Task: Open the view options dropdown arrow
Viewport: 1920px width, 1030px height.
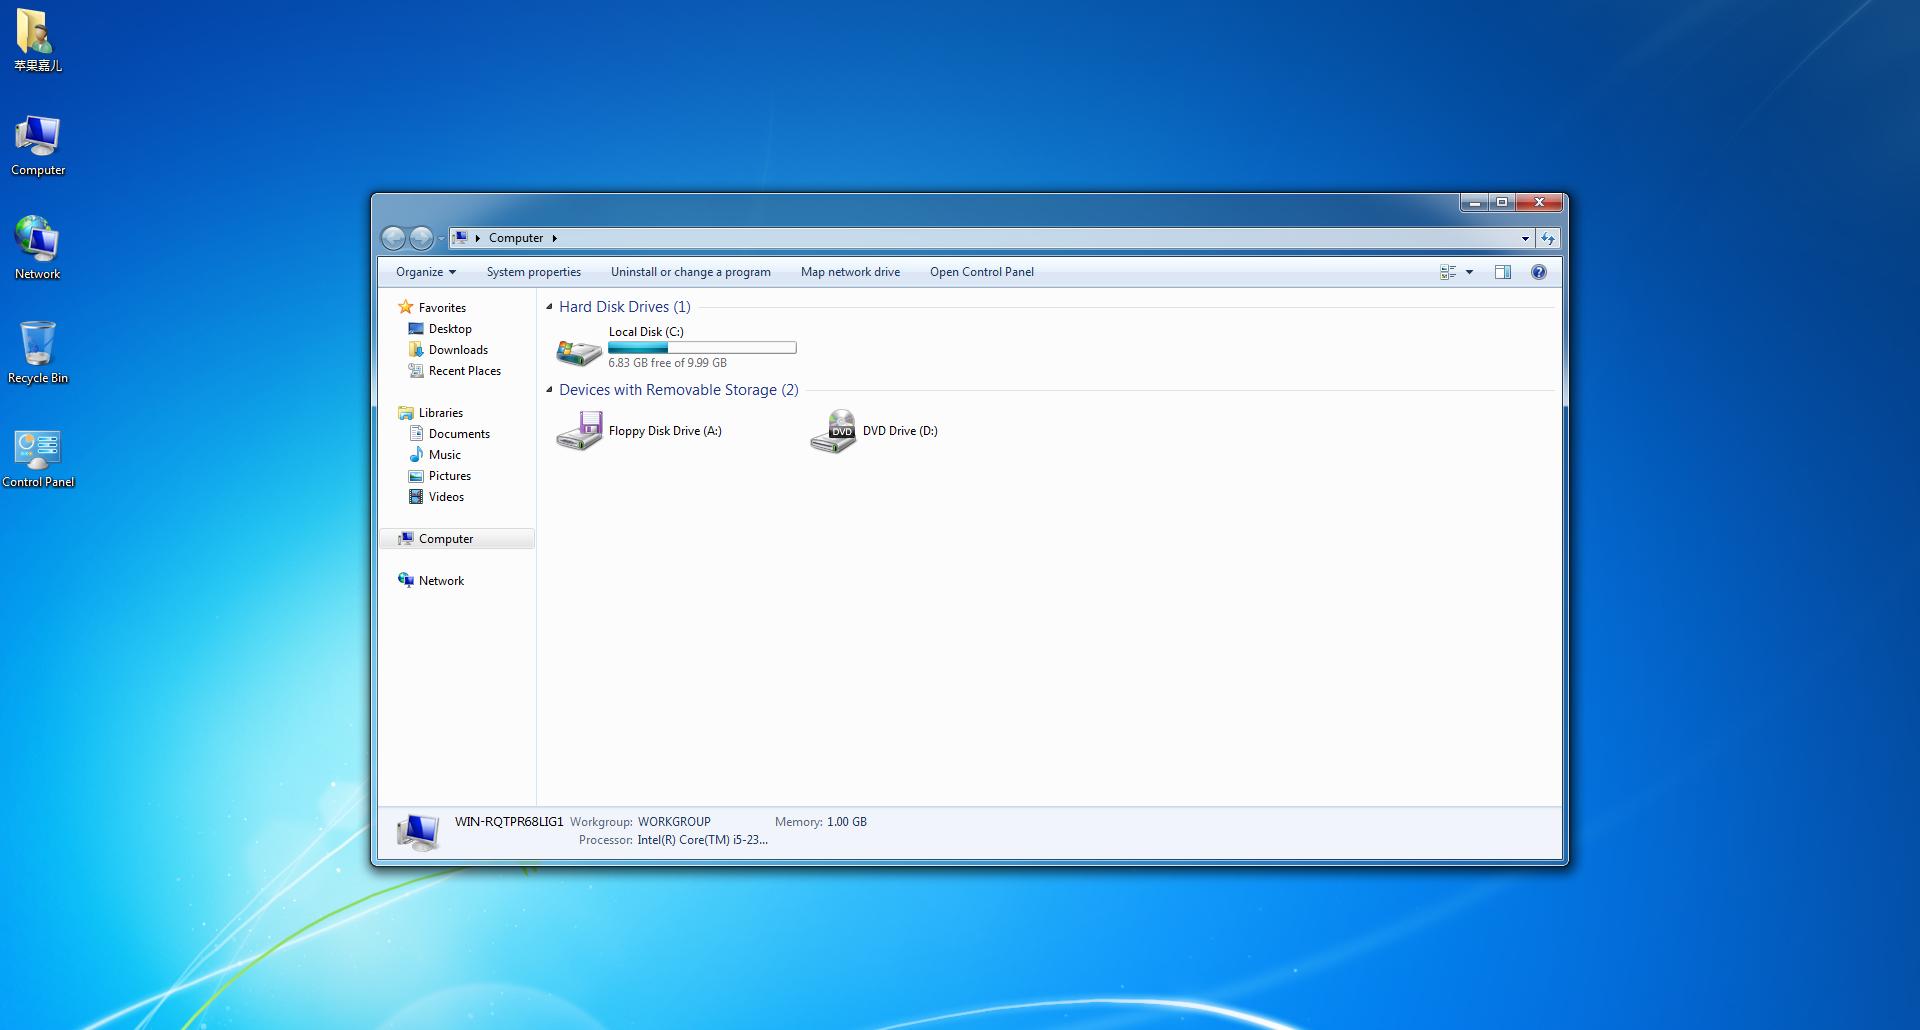Action: click(1469, 272)
